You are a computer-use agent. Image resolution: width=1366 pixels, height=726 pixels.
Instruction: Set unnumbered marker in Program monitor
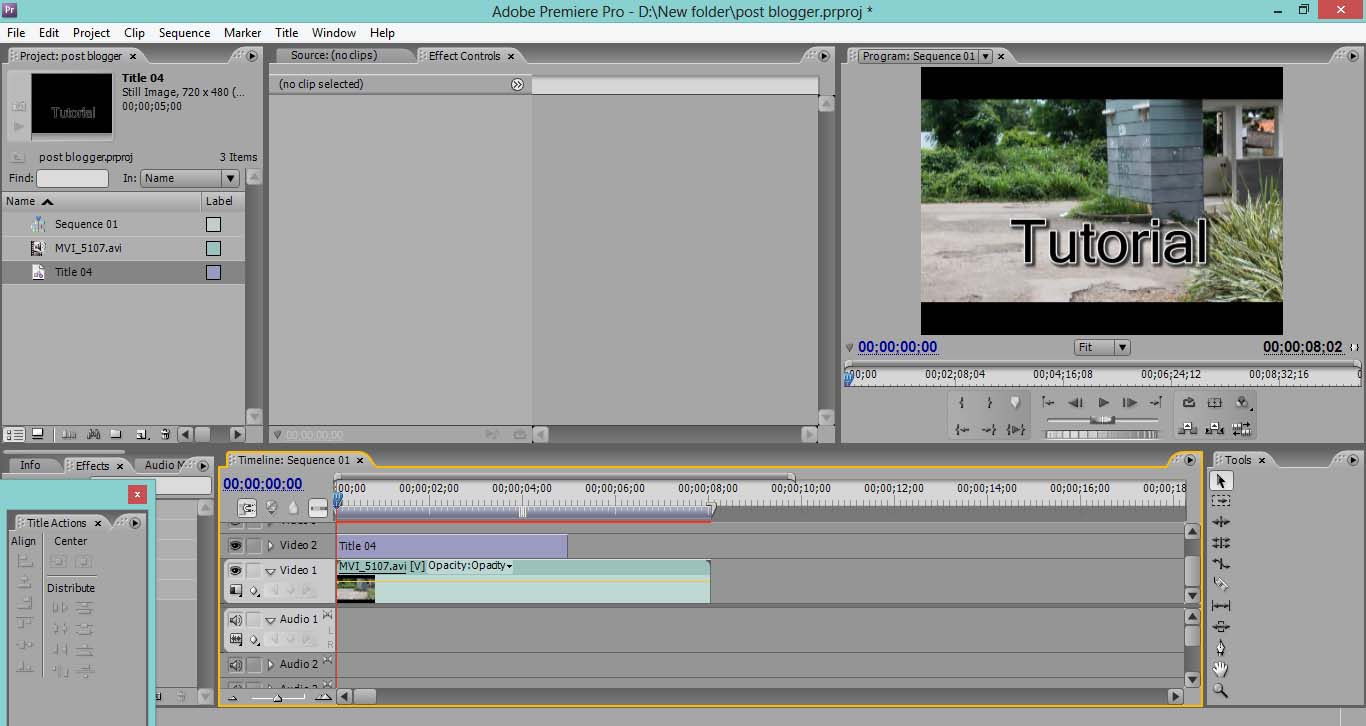tap(1016, 402)
